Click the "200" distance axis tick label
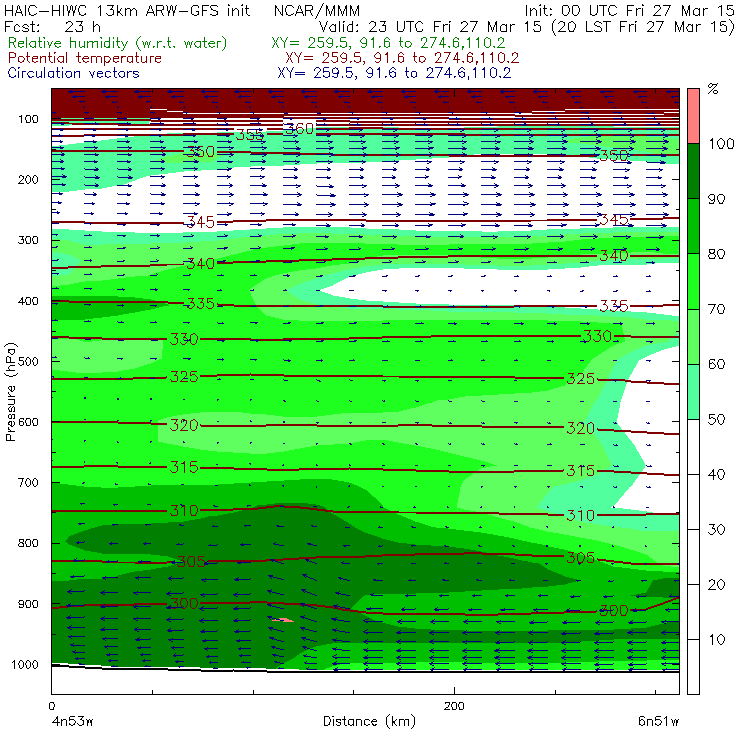 coord(454,706)
